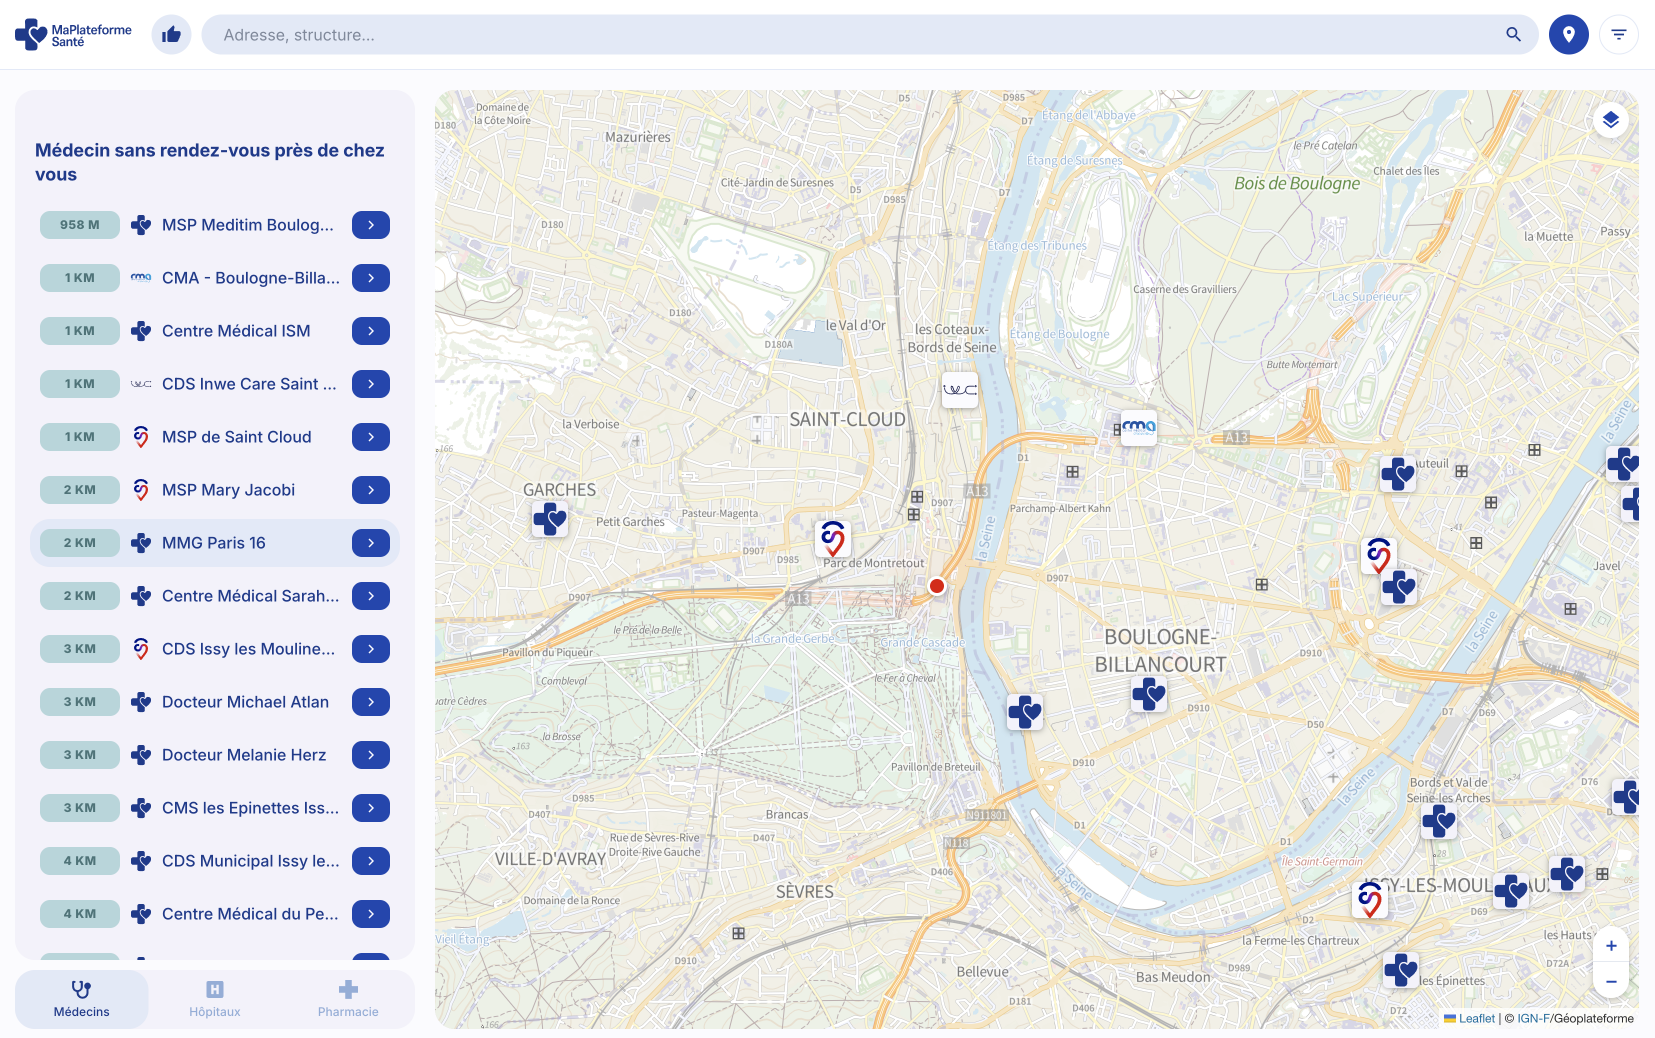Select 'Centre Médical ISM' list entry name
Screen dimensions: 1655x1038
(236, 331)
